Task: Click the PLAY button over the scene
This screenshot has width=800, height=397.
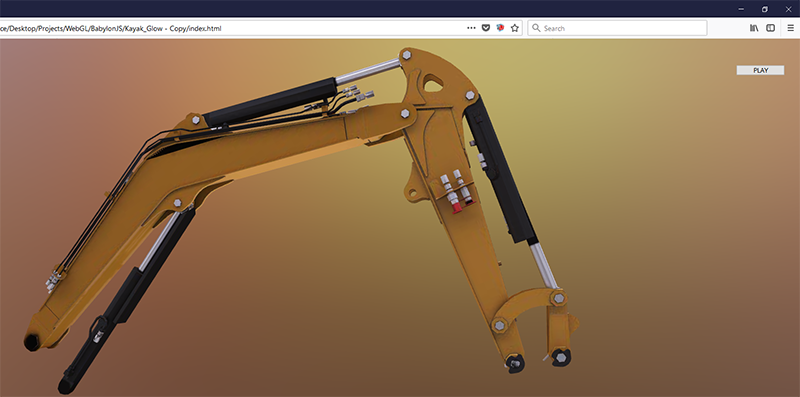Action: (760, 70)
